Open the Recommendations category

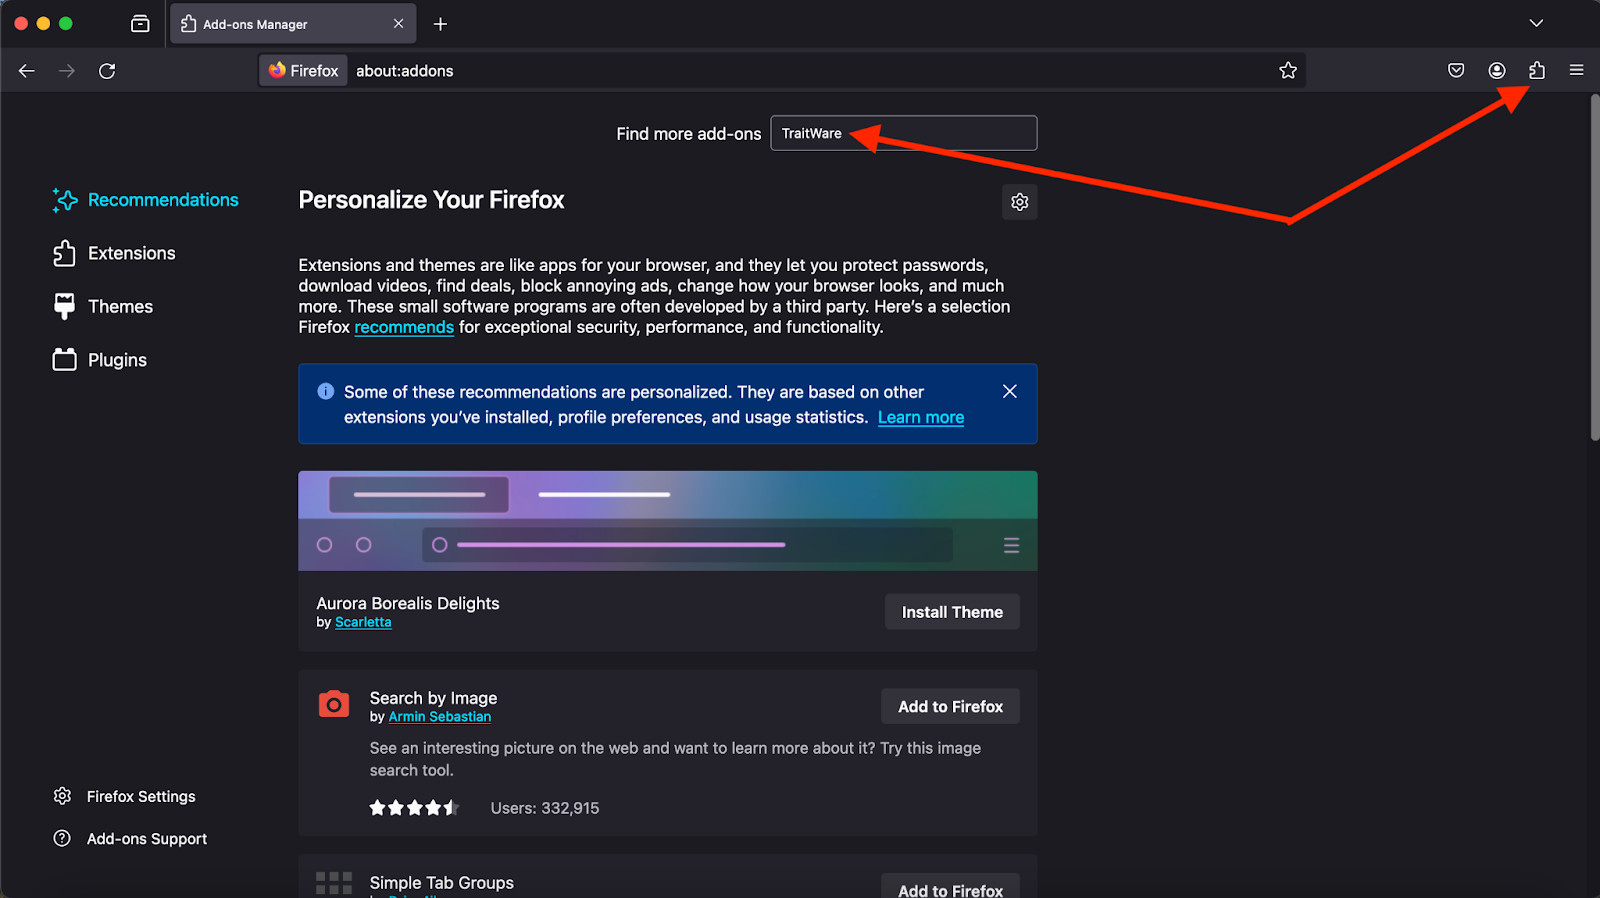[146, 200]
